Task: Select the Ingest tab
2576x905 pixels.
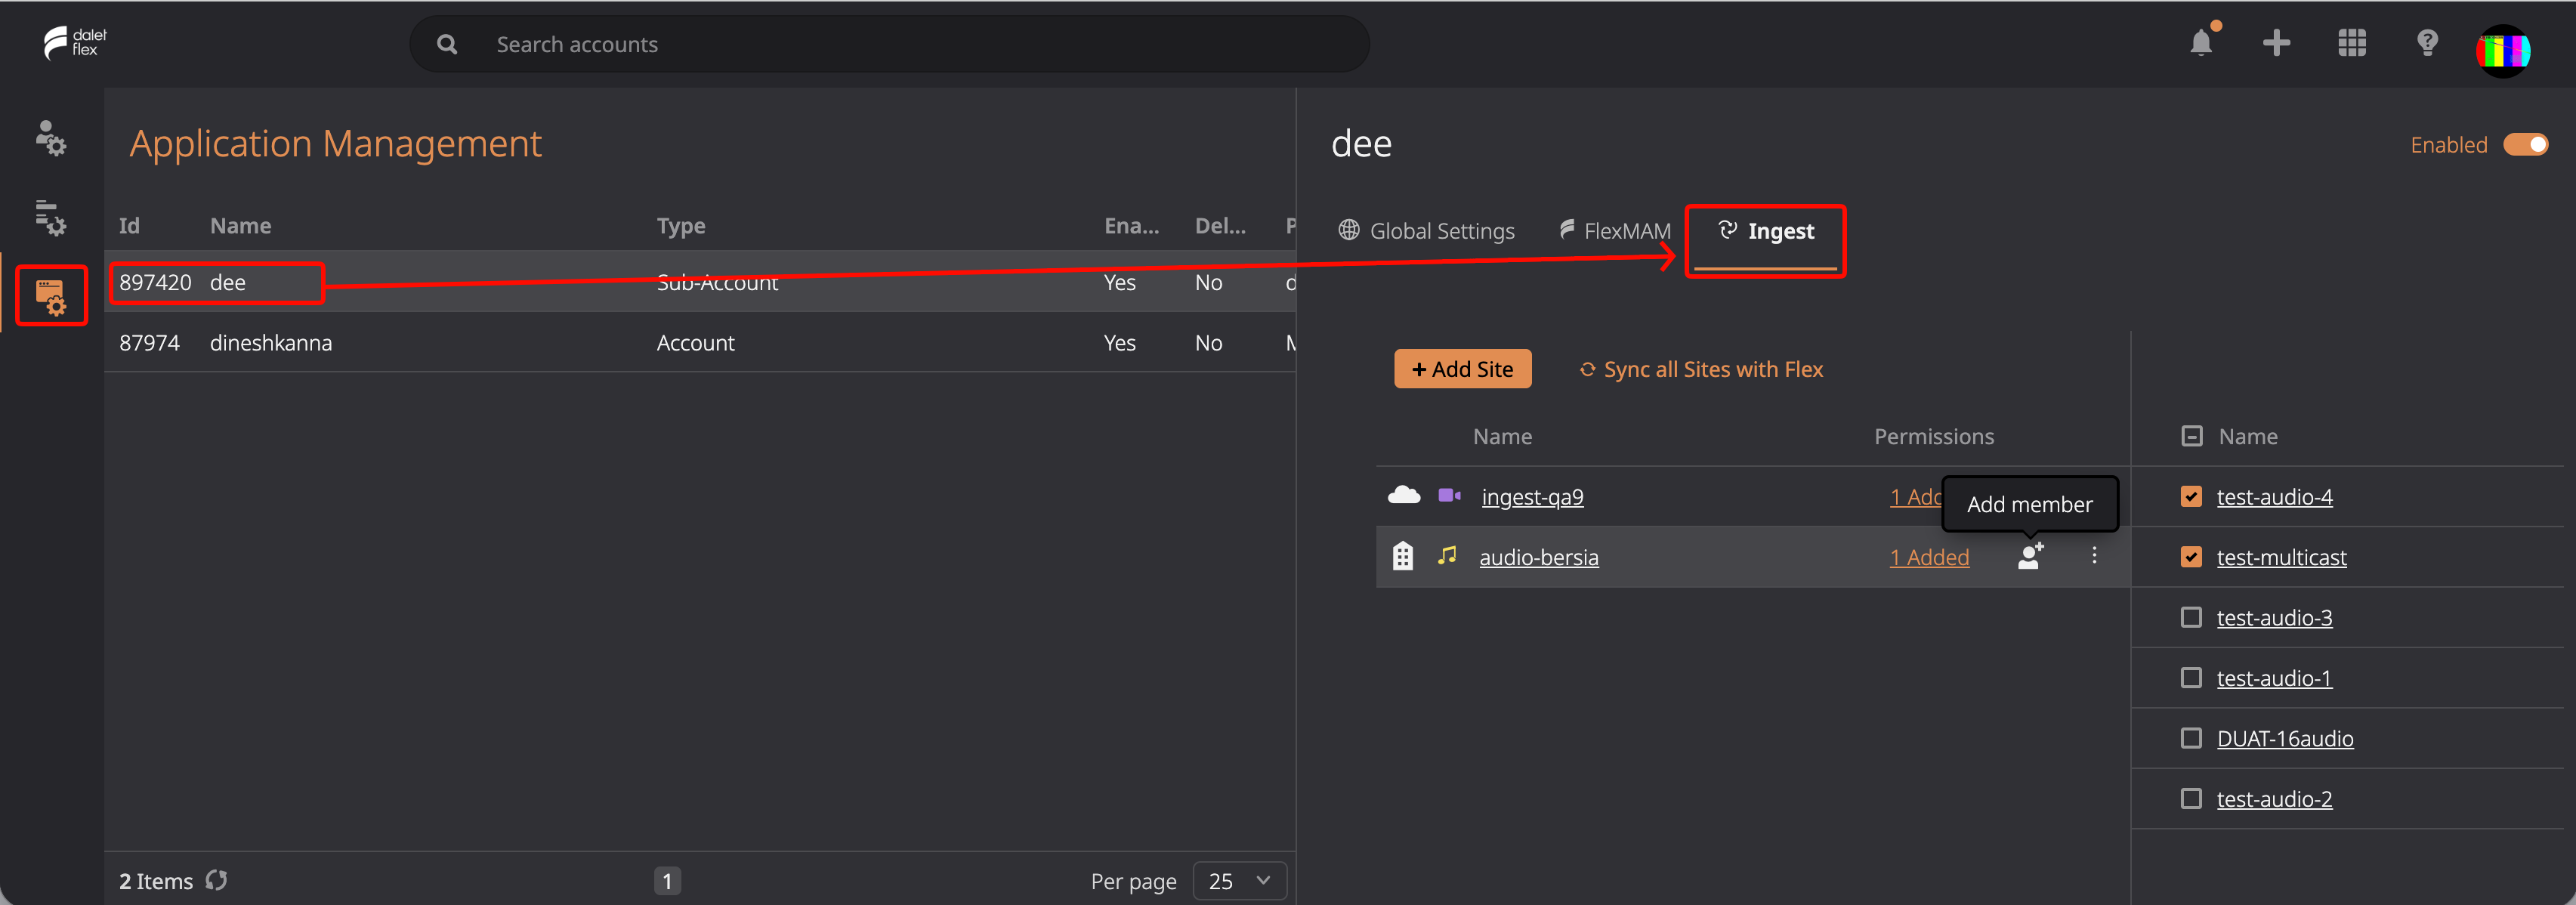Action: pos(1765,231)
